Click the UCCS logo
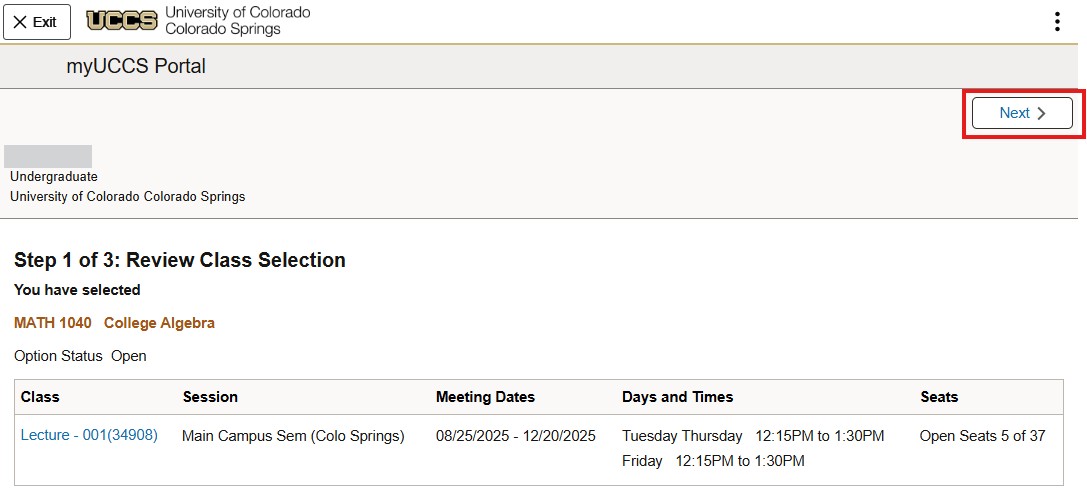The height and width of the screenshot is (494, 1087). (122, 21)
